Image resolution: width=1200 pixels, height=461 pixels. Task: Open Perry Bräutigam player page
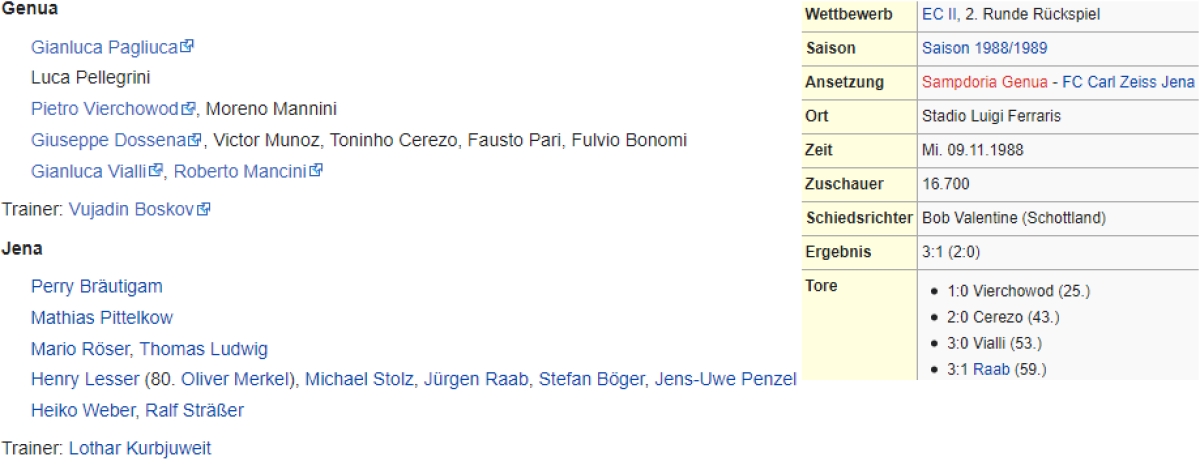pyautogui.click(x=96, y=286)
